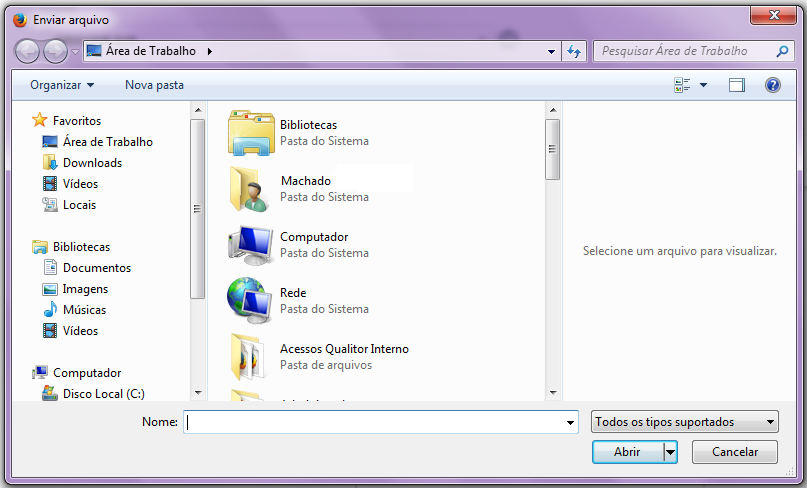This screenshot has height=488, width=807.
Task: Select Acessos Qualitor Interno folder name
Action: [344, 349]
